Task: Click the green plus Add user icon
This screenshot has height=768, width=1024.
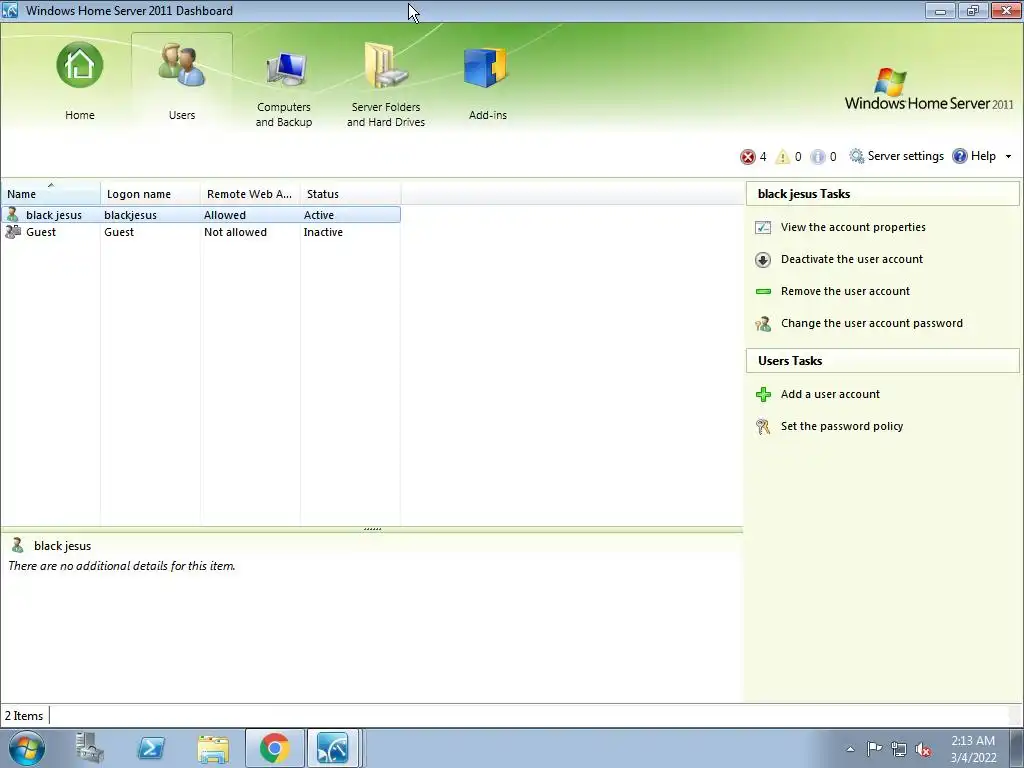Action: click(763, 394)
